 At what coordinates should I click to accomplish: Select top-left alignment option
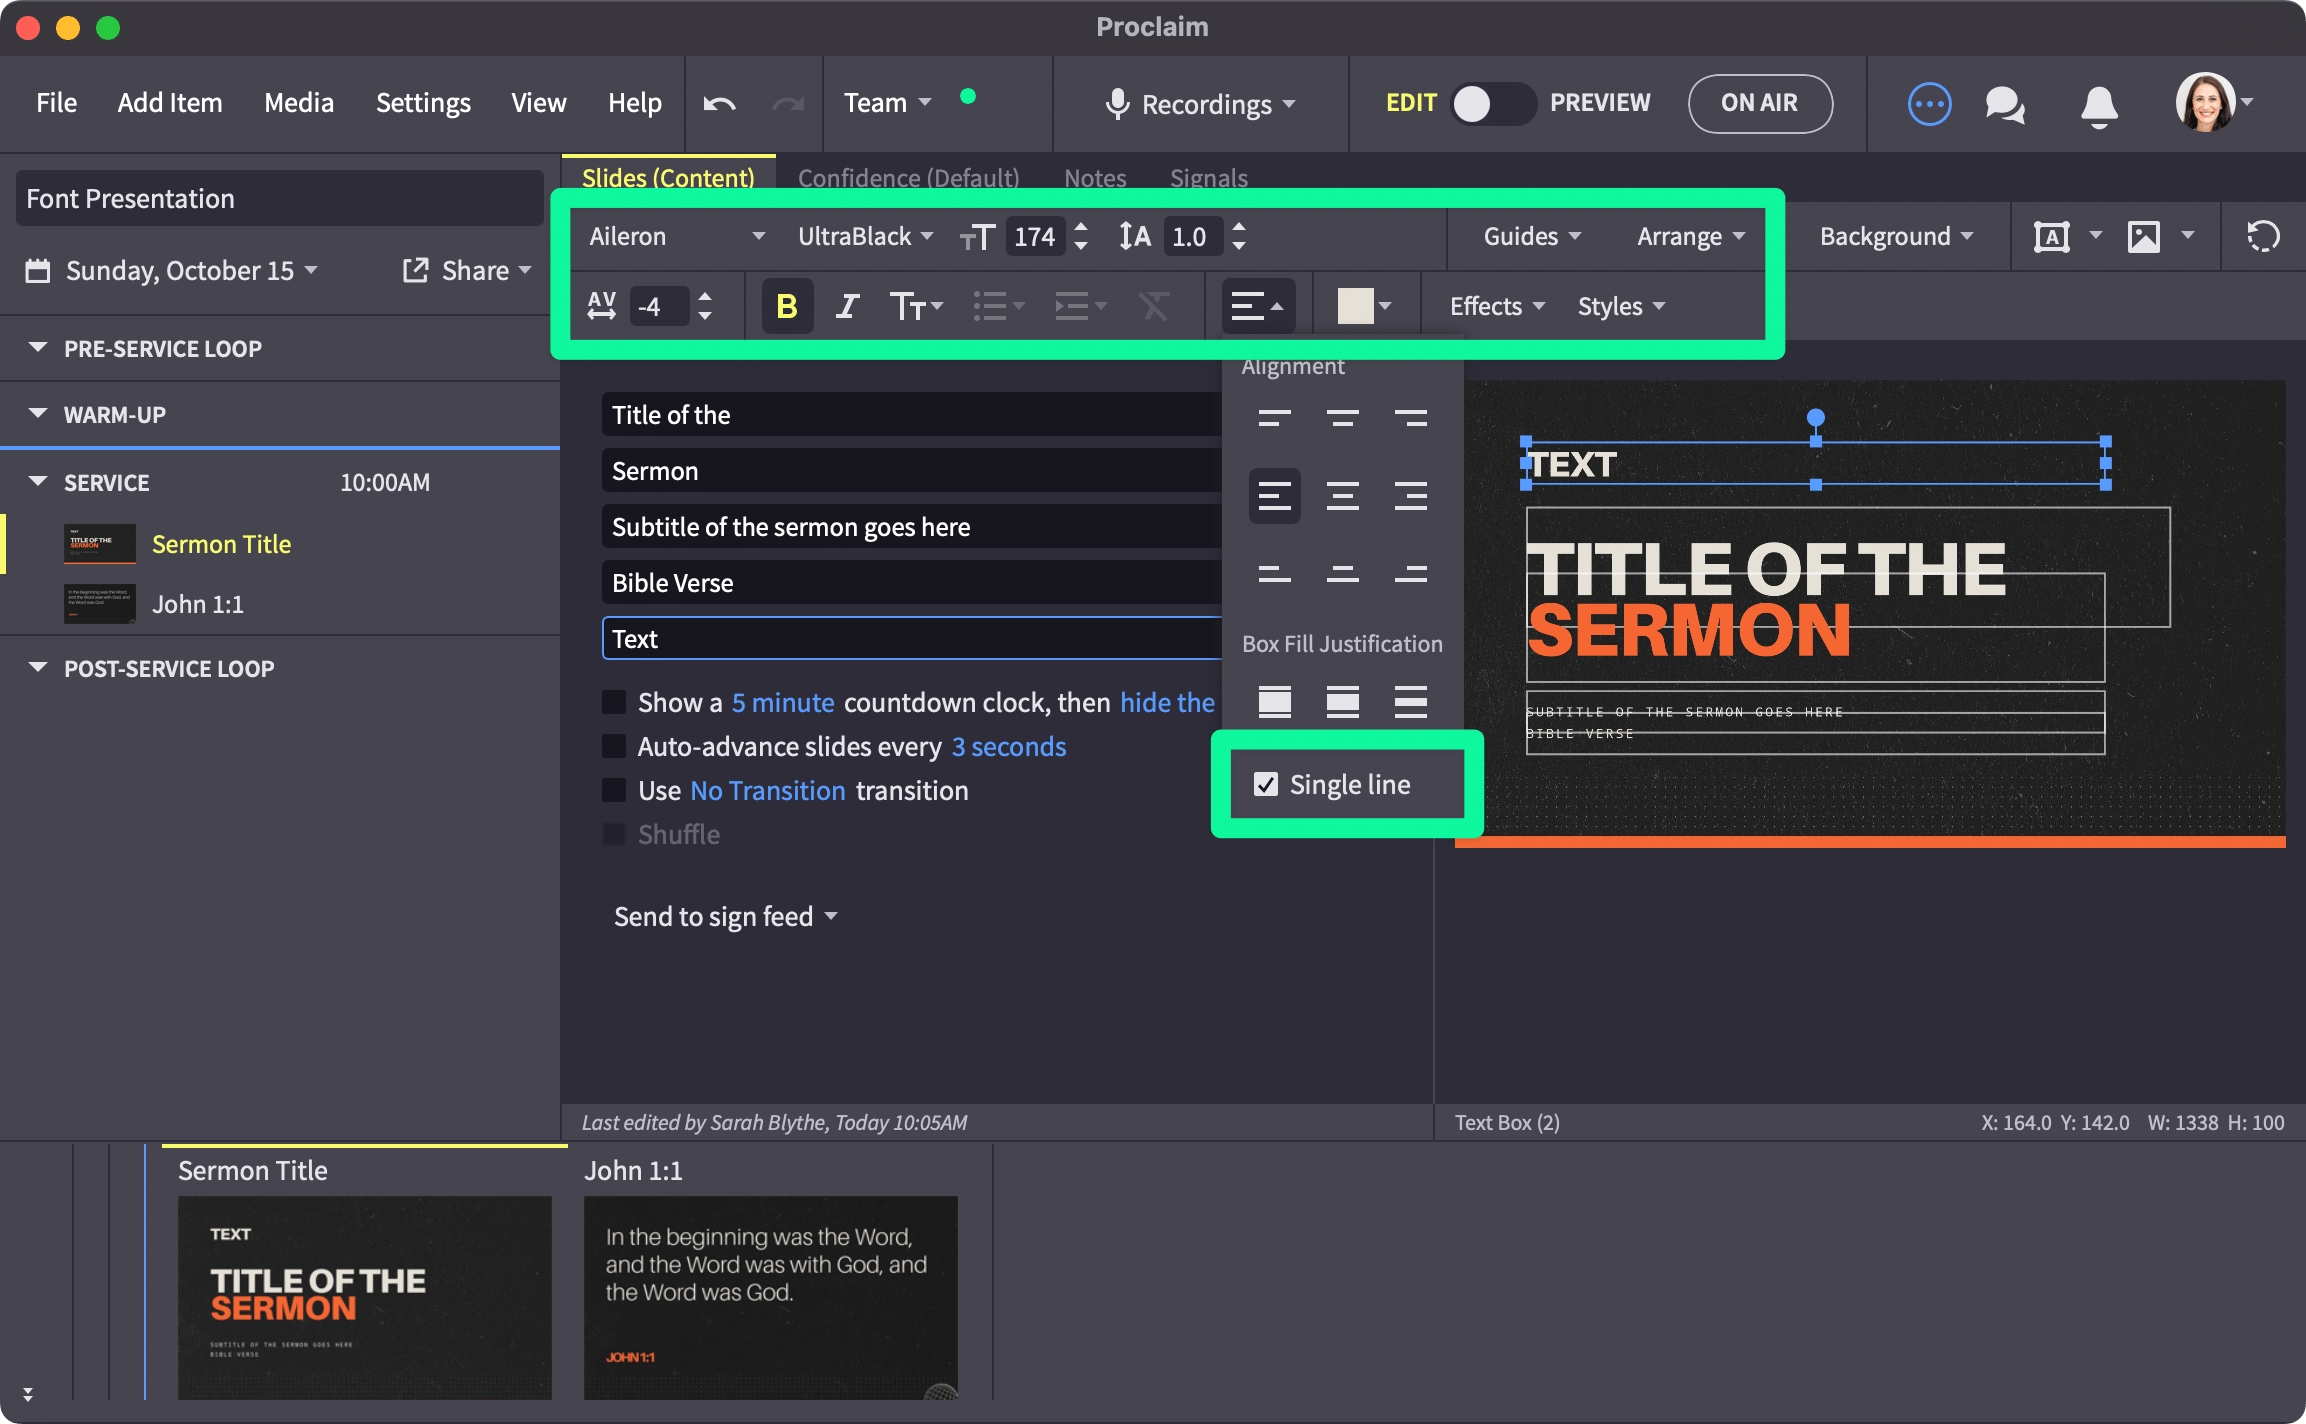click(x=1274, y=418)
